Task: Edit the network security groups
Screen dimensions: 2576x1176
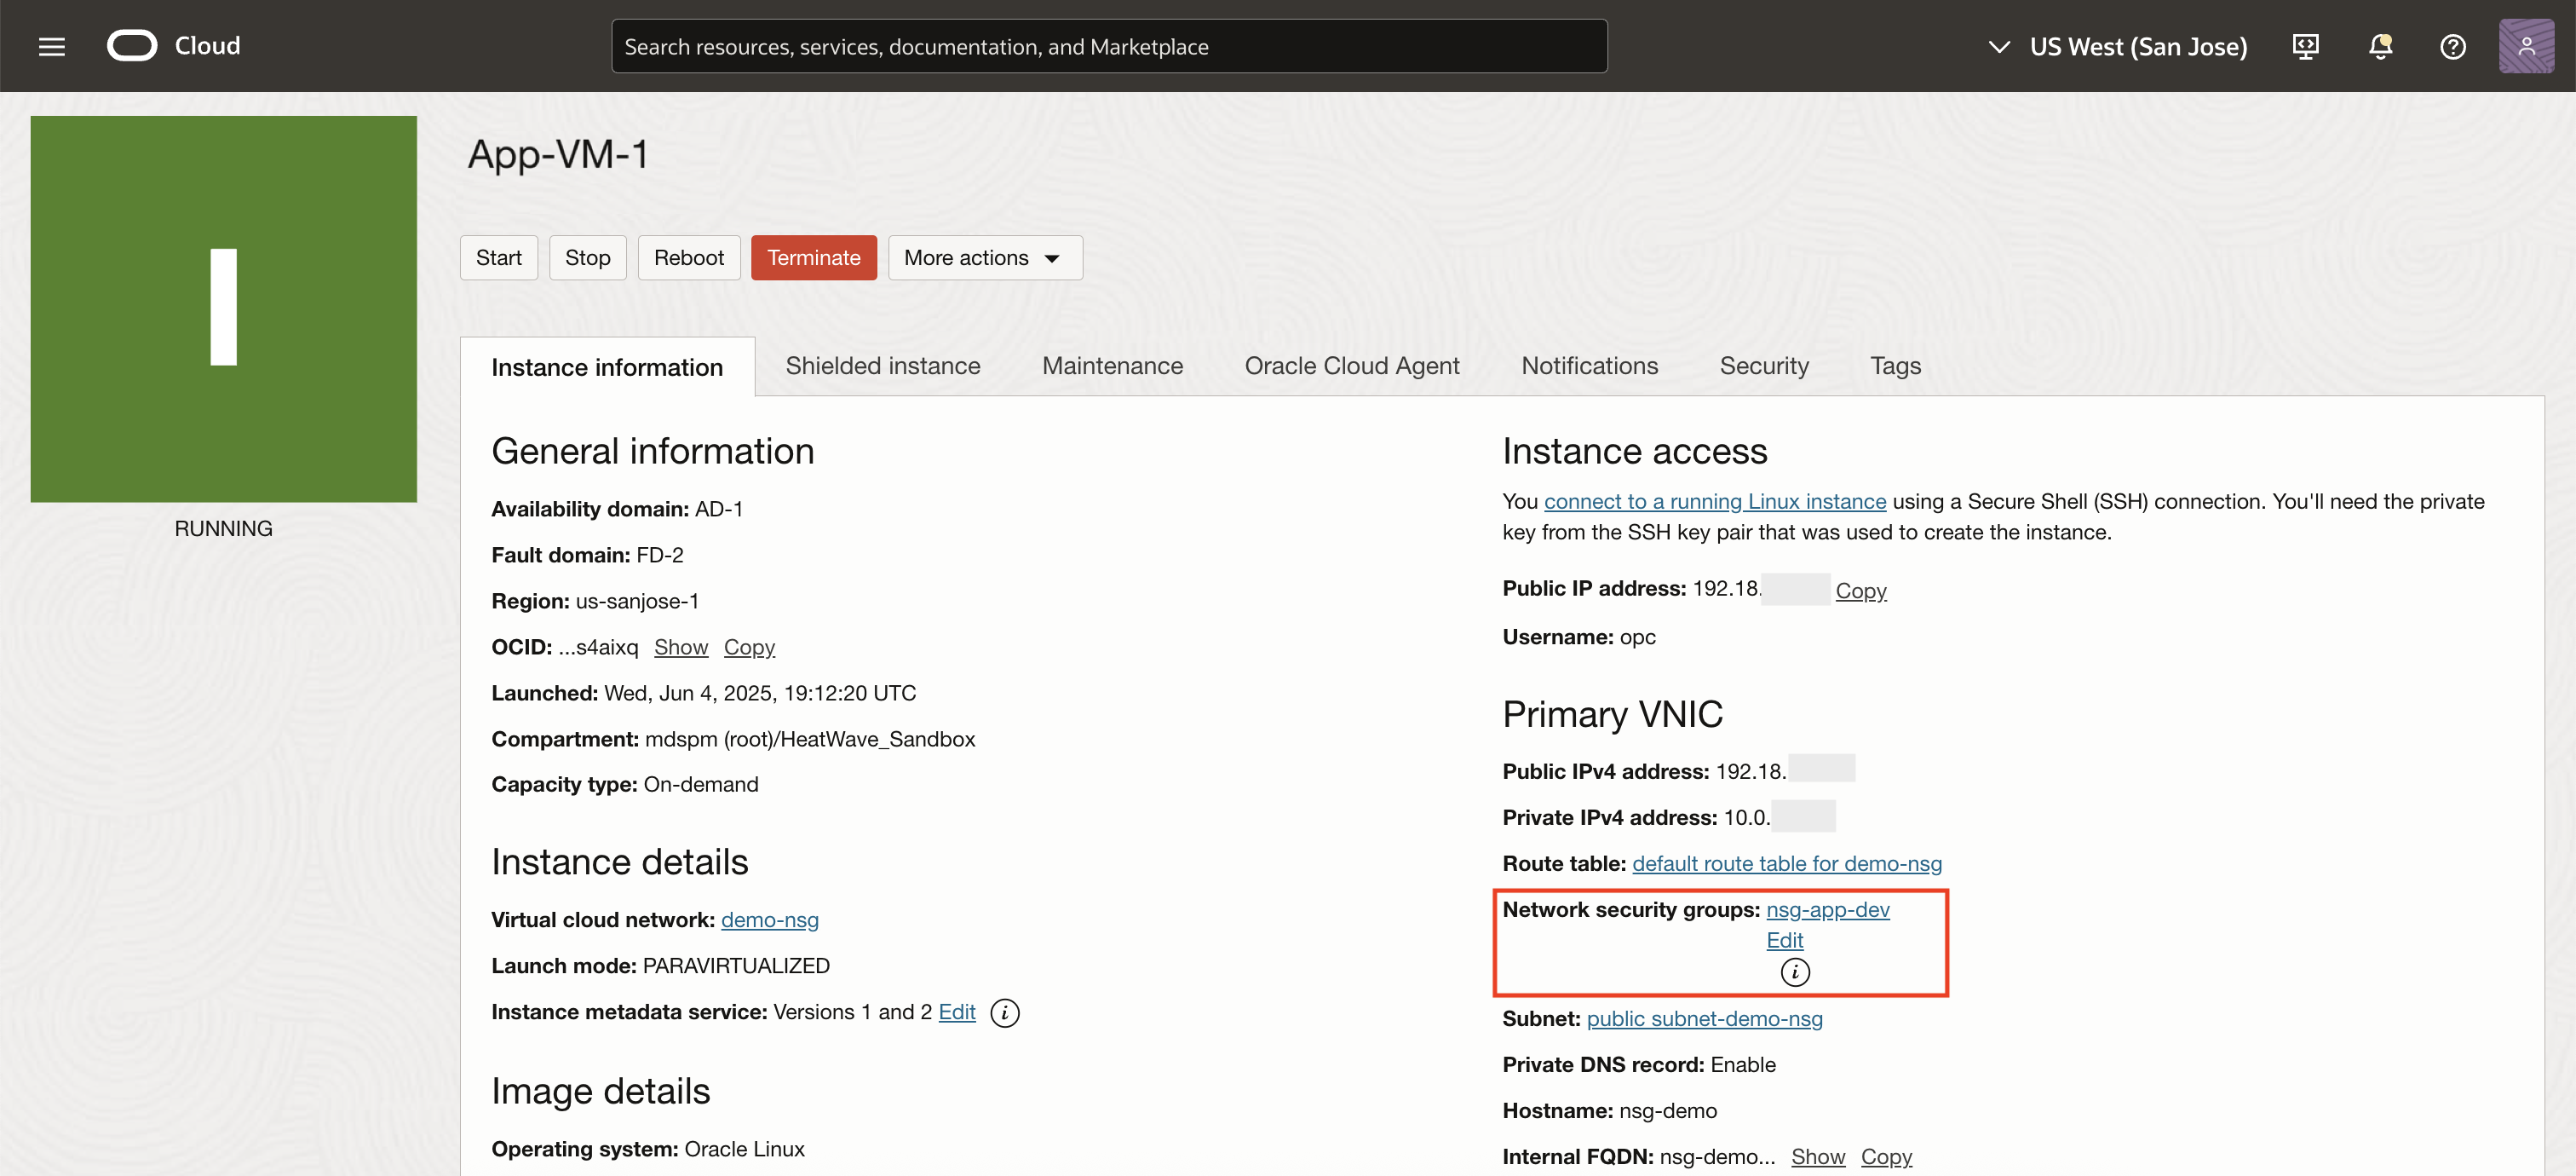Action: point(1784,940)
